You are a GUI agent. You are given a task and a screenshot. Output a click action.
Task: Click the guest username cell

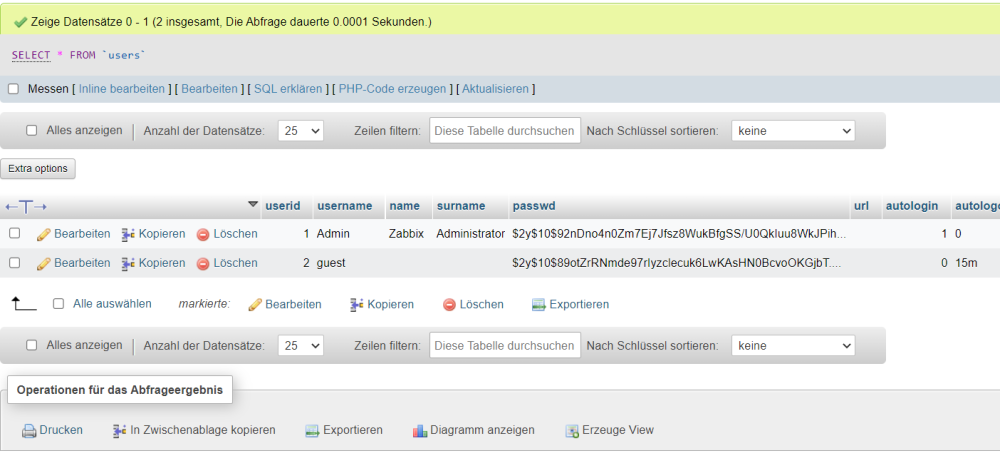[331, 263]
